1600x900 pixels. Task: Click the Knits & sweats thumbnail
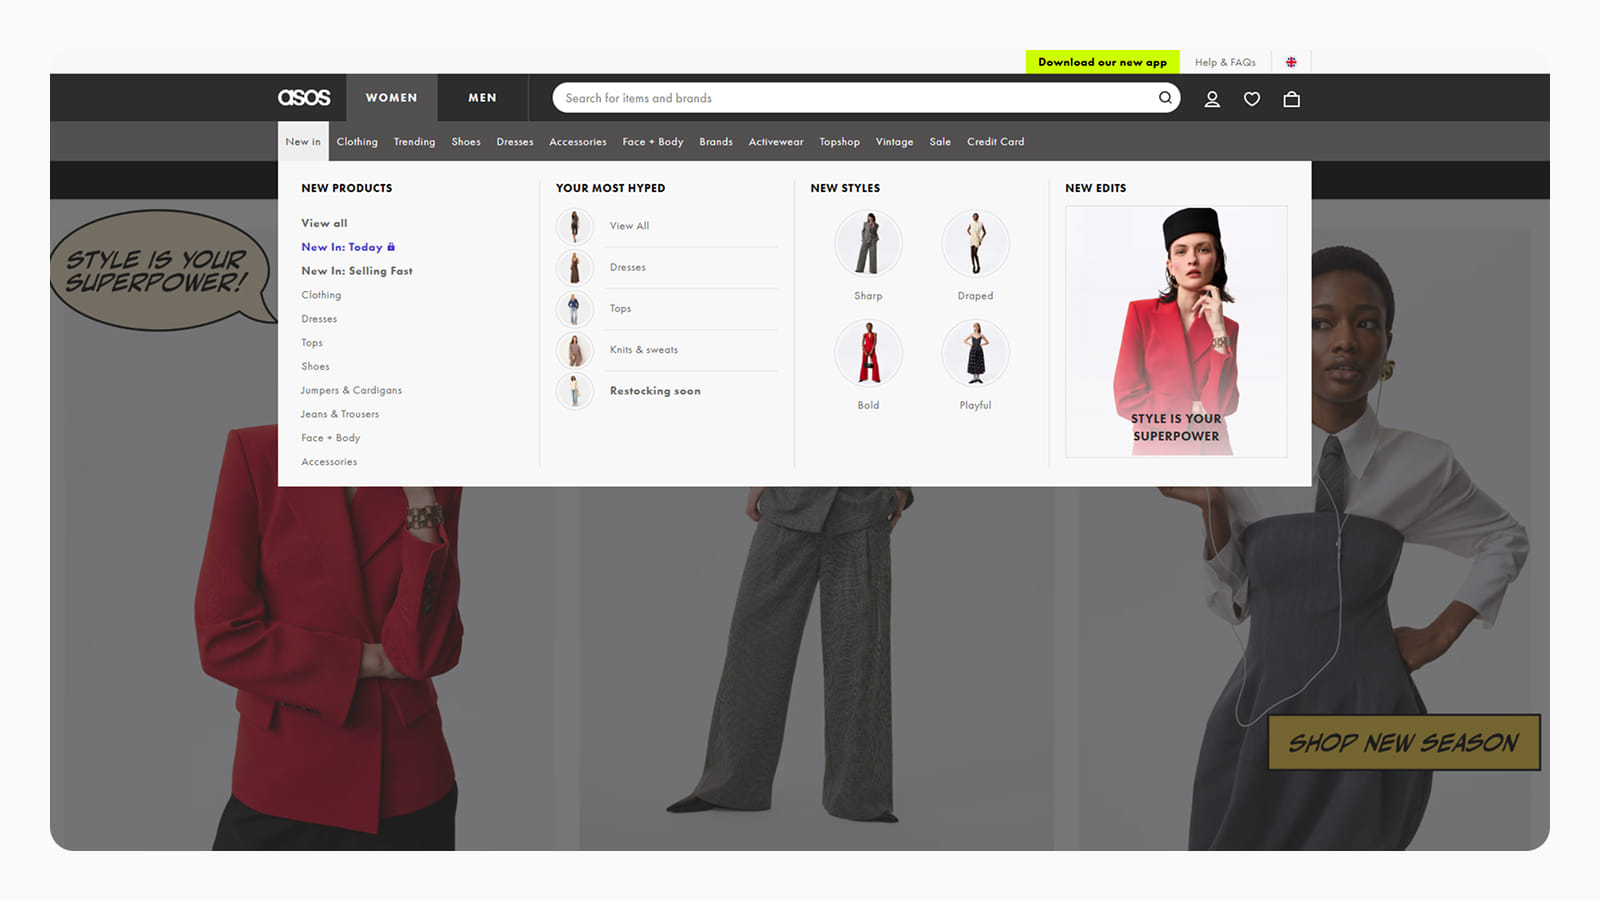[x=575, y=350]
